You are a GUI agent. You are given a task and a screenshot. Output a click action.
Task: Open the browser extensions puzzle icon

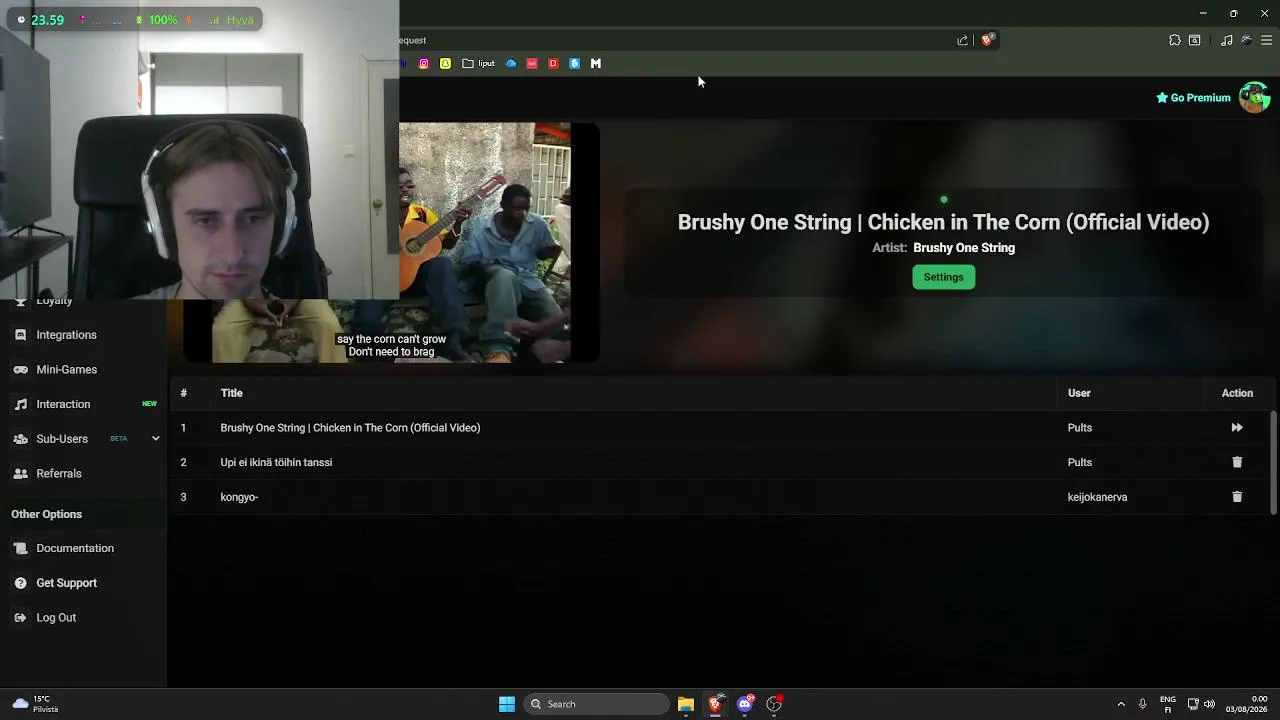pyautogui.click(x=1175, y=40)
